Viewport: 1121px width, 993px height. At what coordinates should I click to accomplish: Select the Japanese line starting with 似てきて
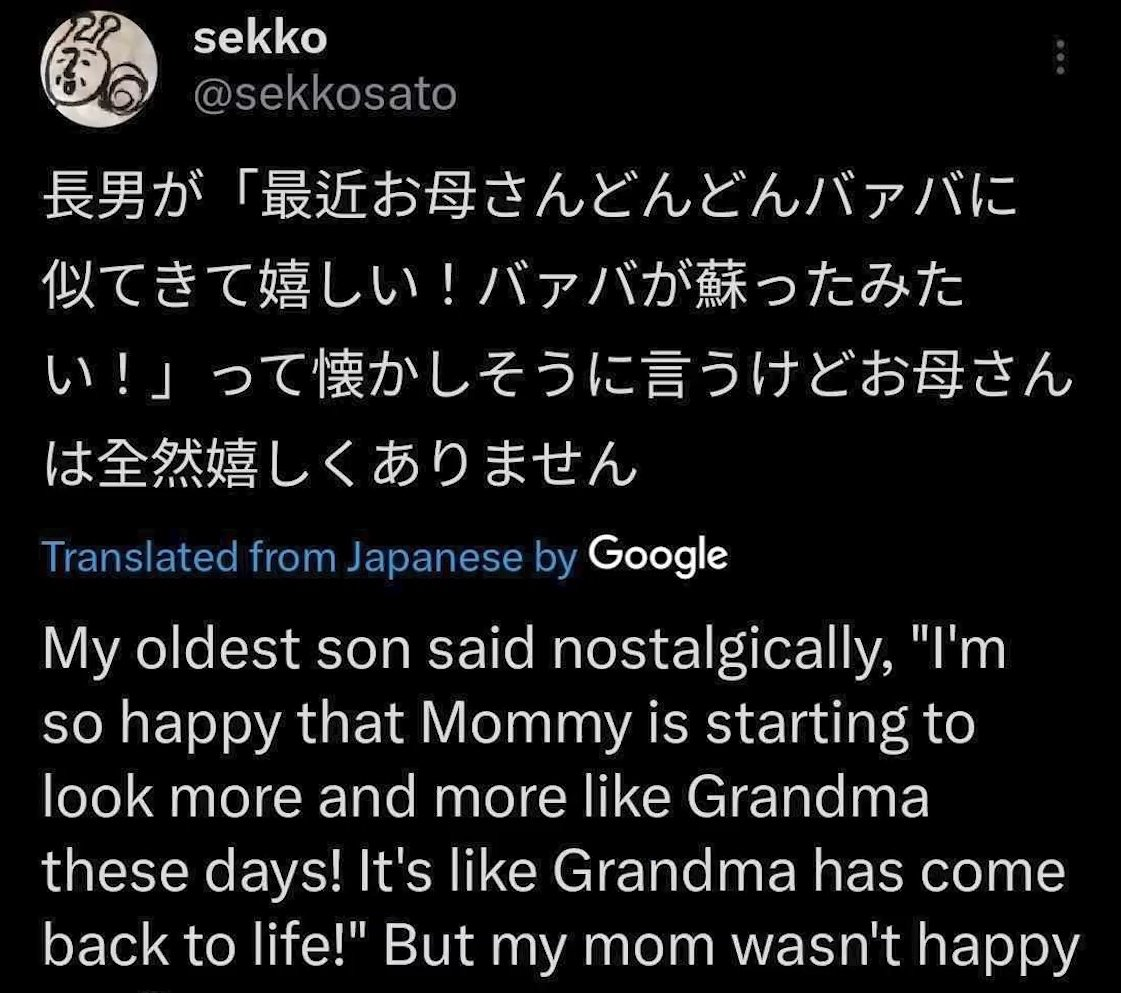(504, 287)
